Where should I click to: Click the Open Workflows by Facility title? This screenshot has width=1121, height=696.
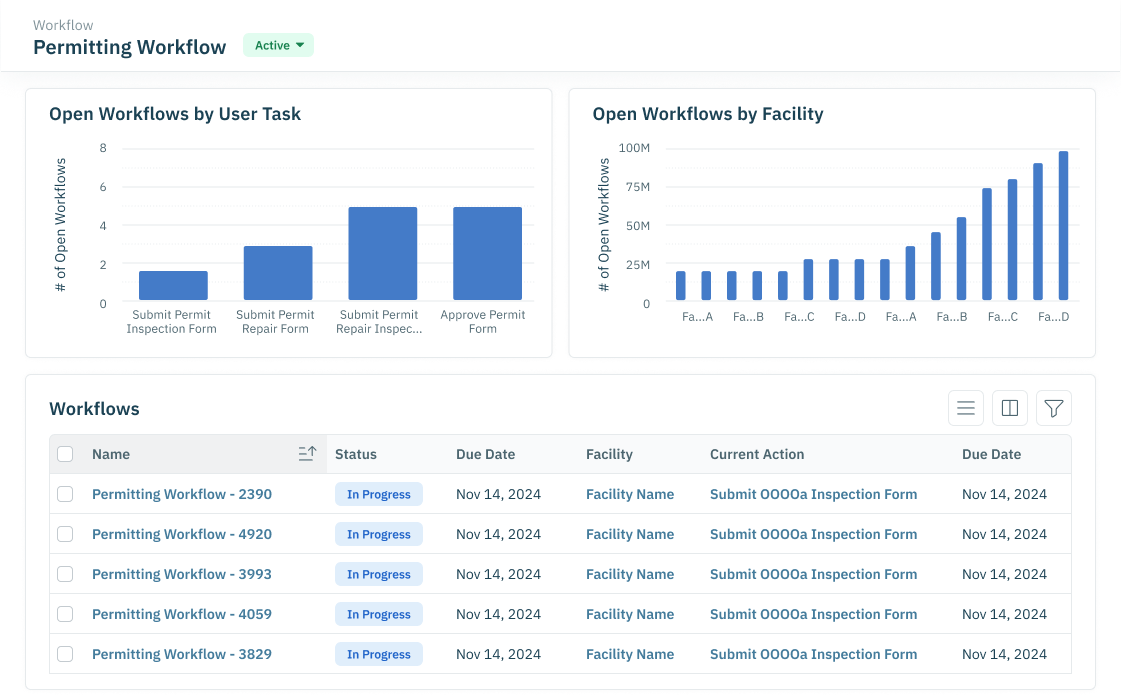click(x=708, y=114)
